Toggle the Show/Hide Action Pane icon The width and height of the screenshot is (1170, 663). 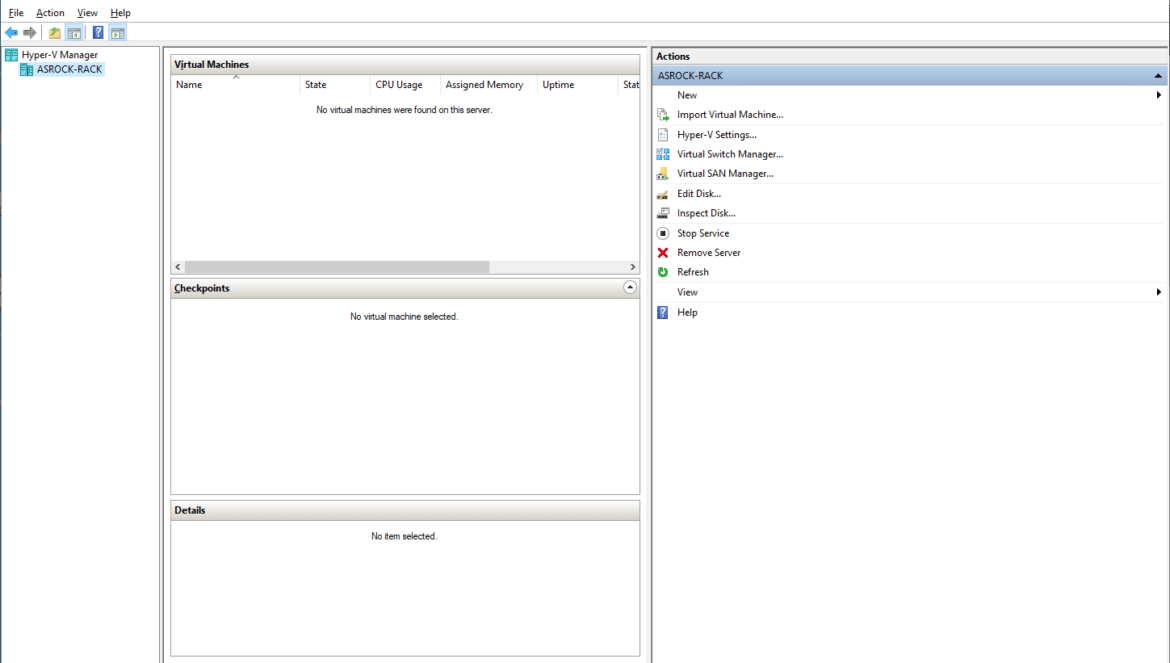[x=118, y=33]
